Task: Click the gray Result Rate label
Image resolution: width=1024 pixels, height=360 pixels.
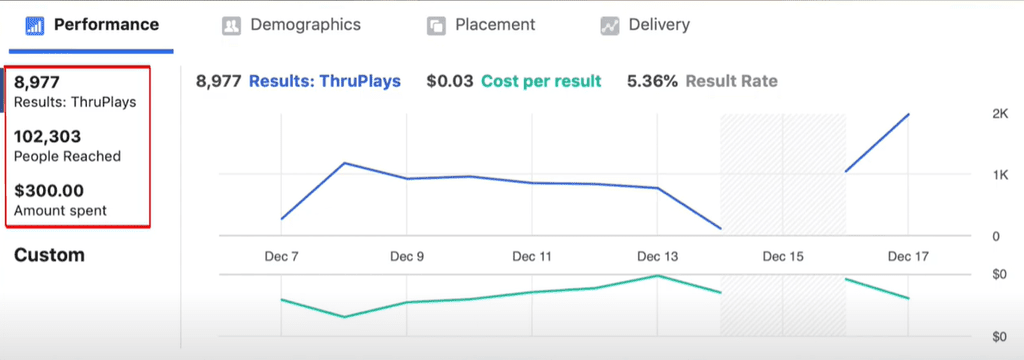Action: tap(731, 82)
